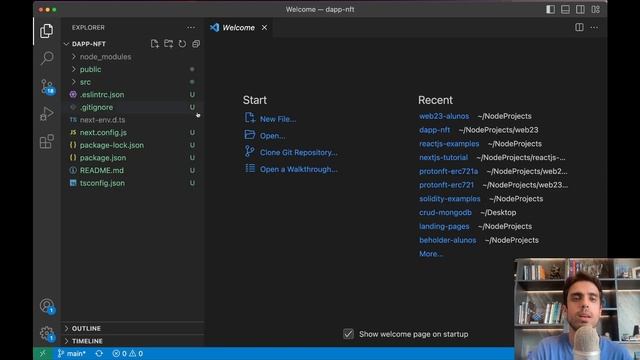This screenshot has height=360, width=640.
Task: Open the Extensions view
Action: tap(47, 142)
